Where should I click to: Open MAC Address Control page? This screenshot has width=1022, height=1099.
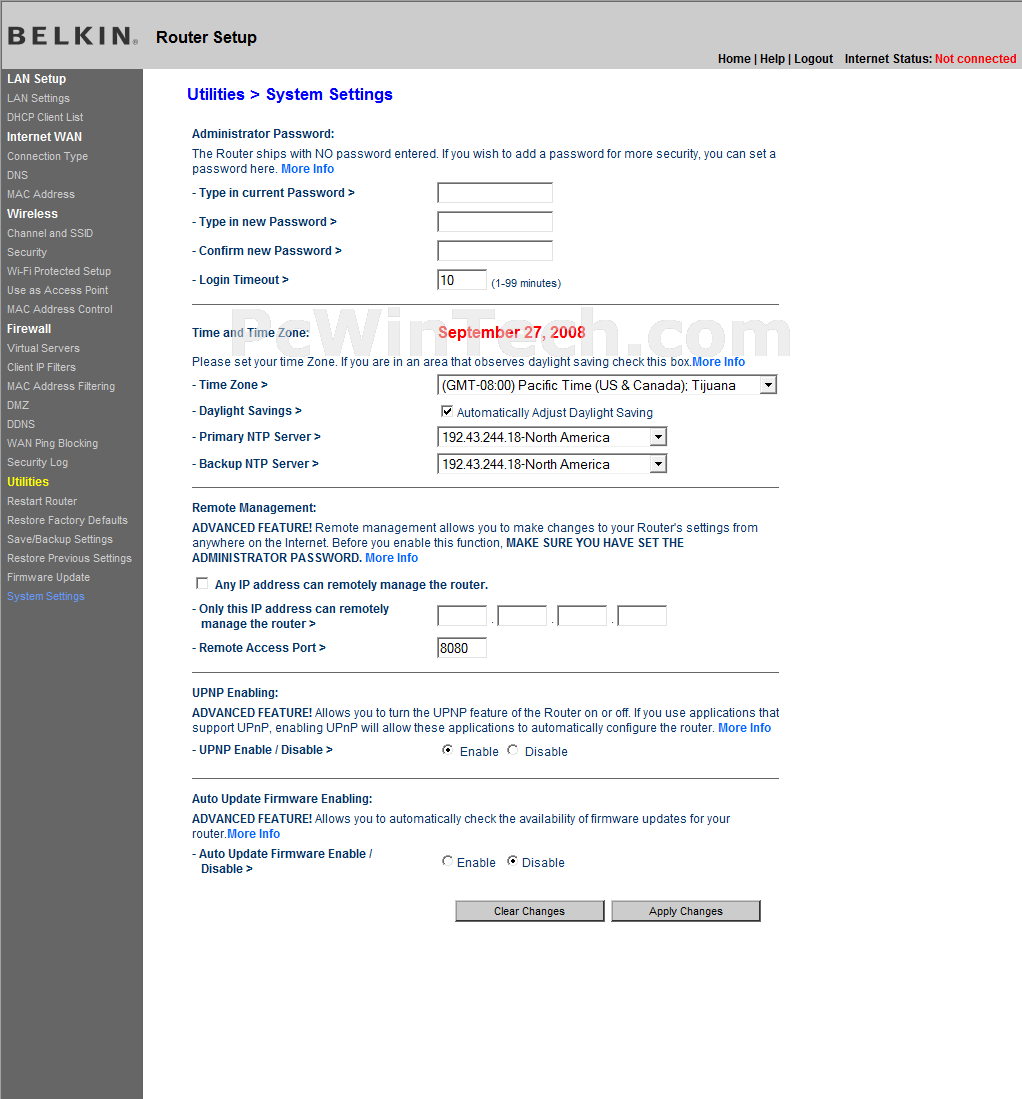[x=60, y=309]
